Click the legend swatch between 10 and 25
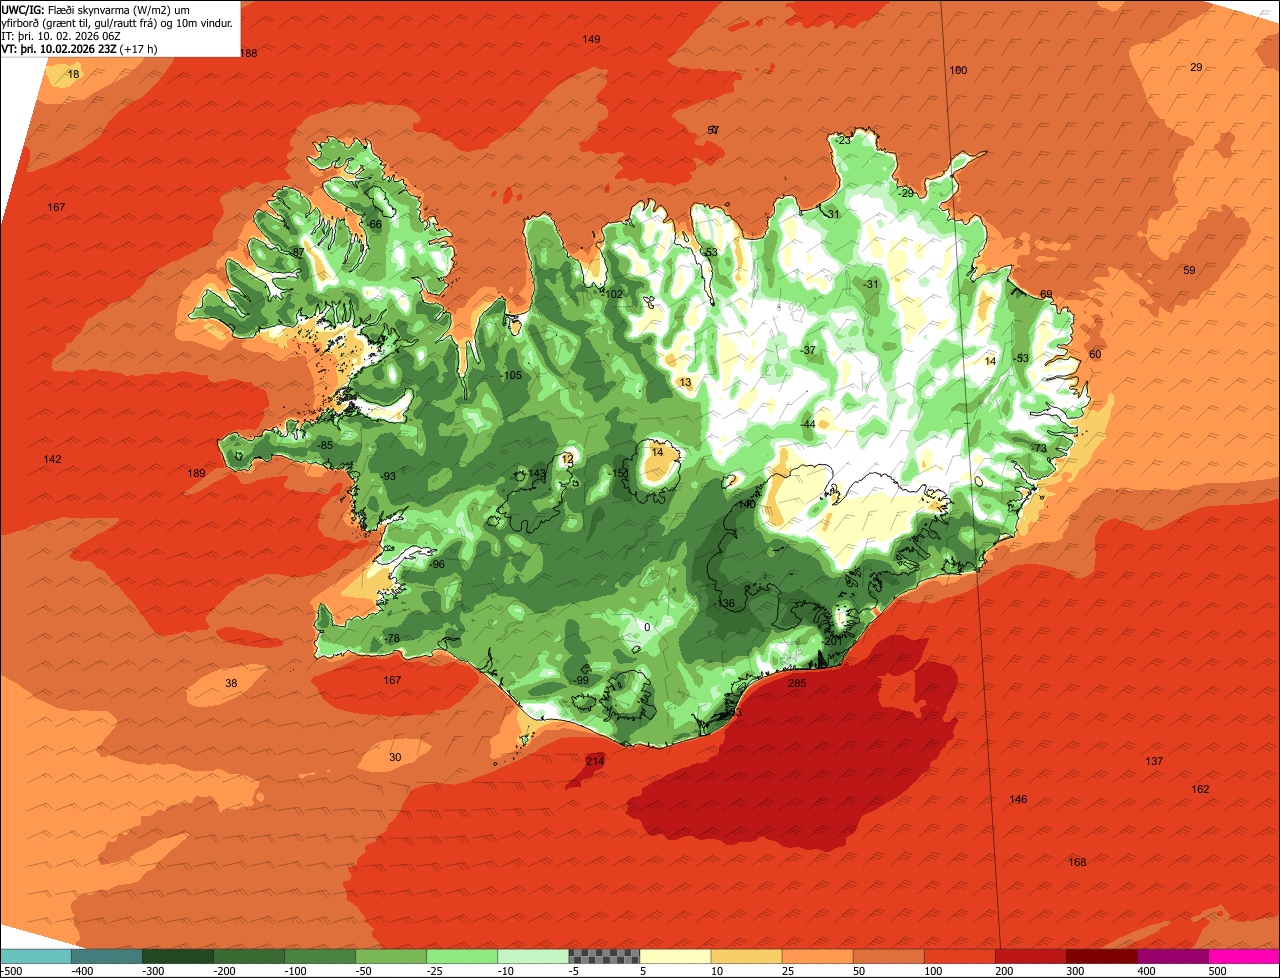The image size is (1280, 978). coord(746,956)
